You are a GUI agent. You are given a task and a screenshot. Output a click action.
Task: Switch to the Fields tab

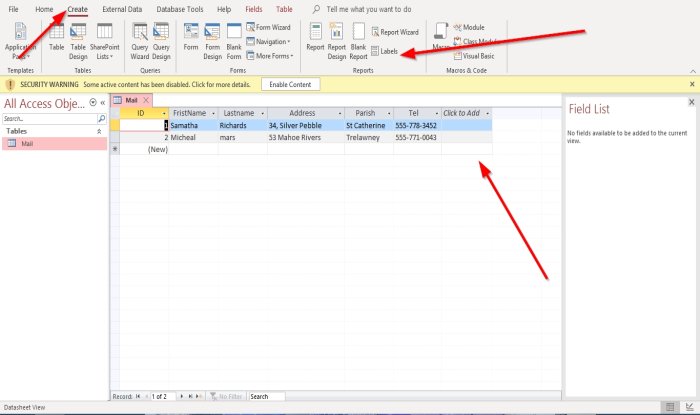[x=254, y=9]
